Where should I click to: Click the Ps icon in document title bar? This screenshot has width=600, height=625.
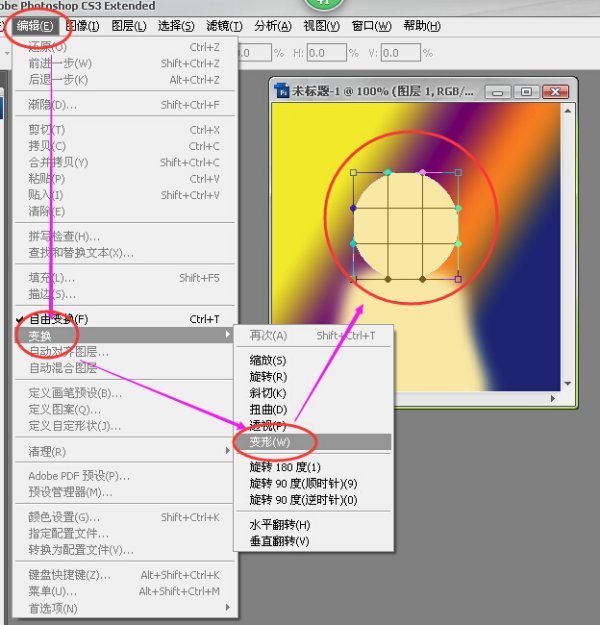pyautogui.click(x=285, y=92)
